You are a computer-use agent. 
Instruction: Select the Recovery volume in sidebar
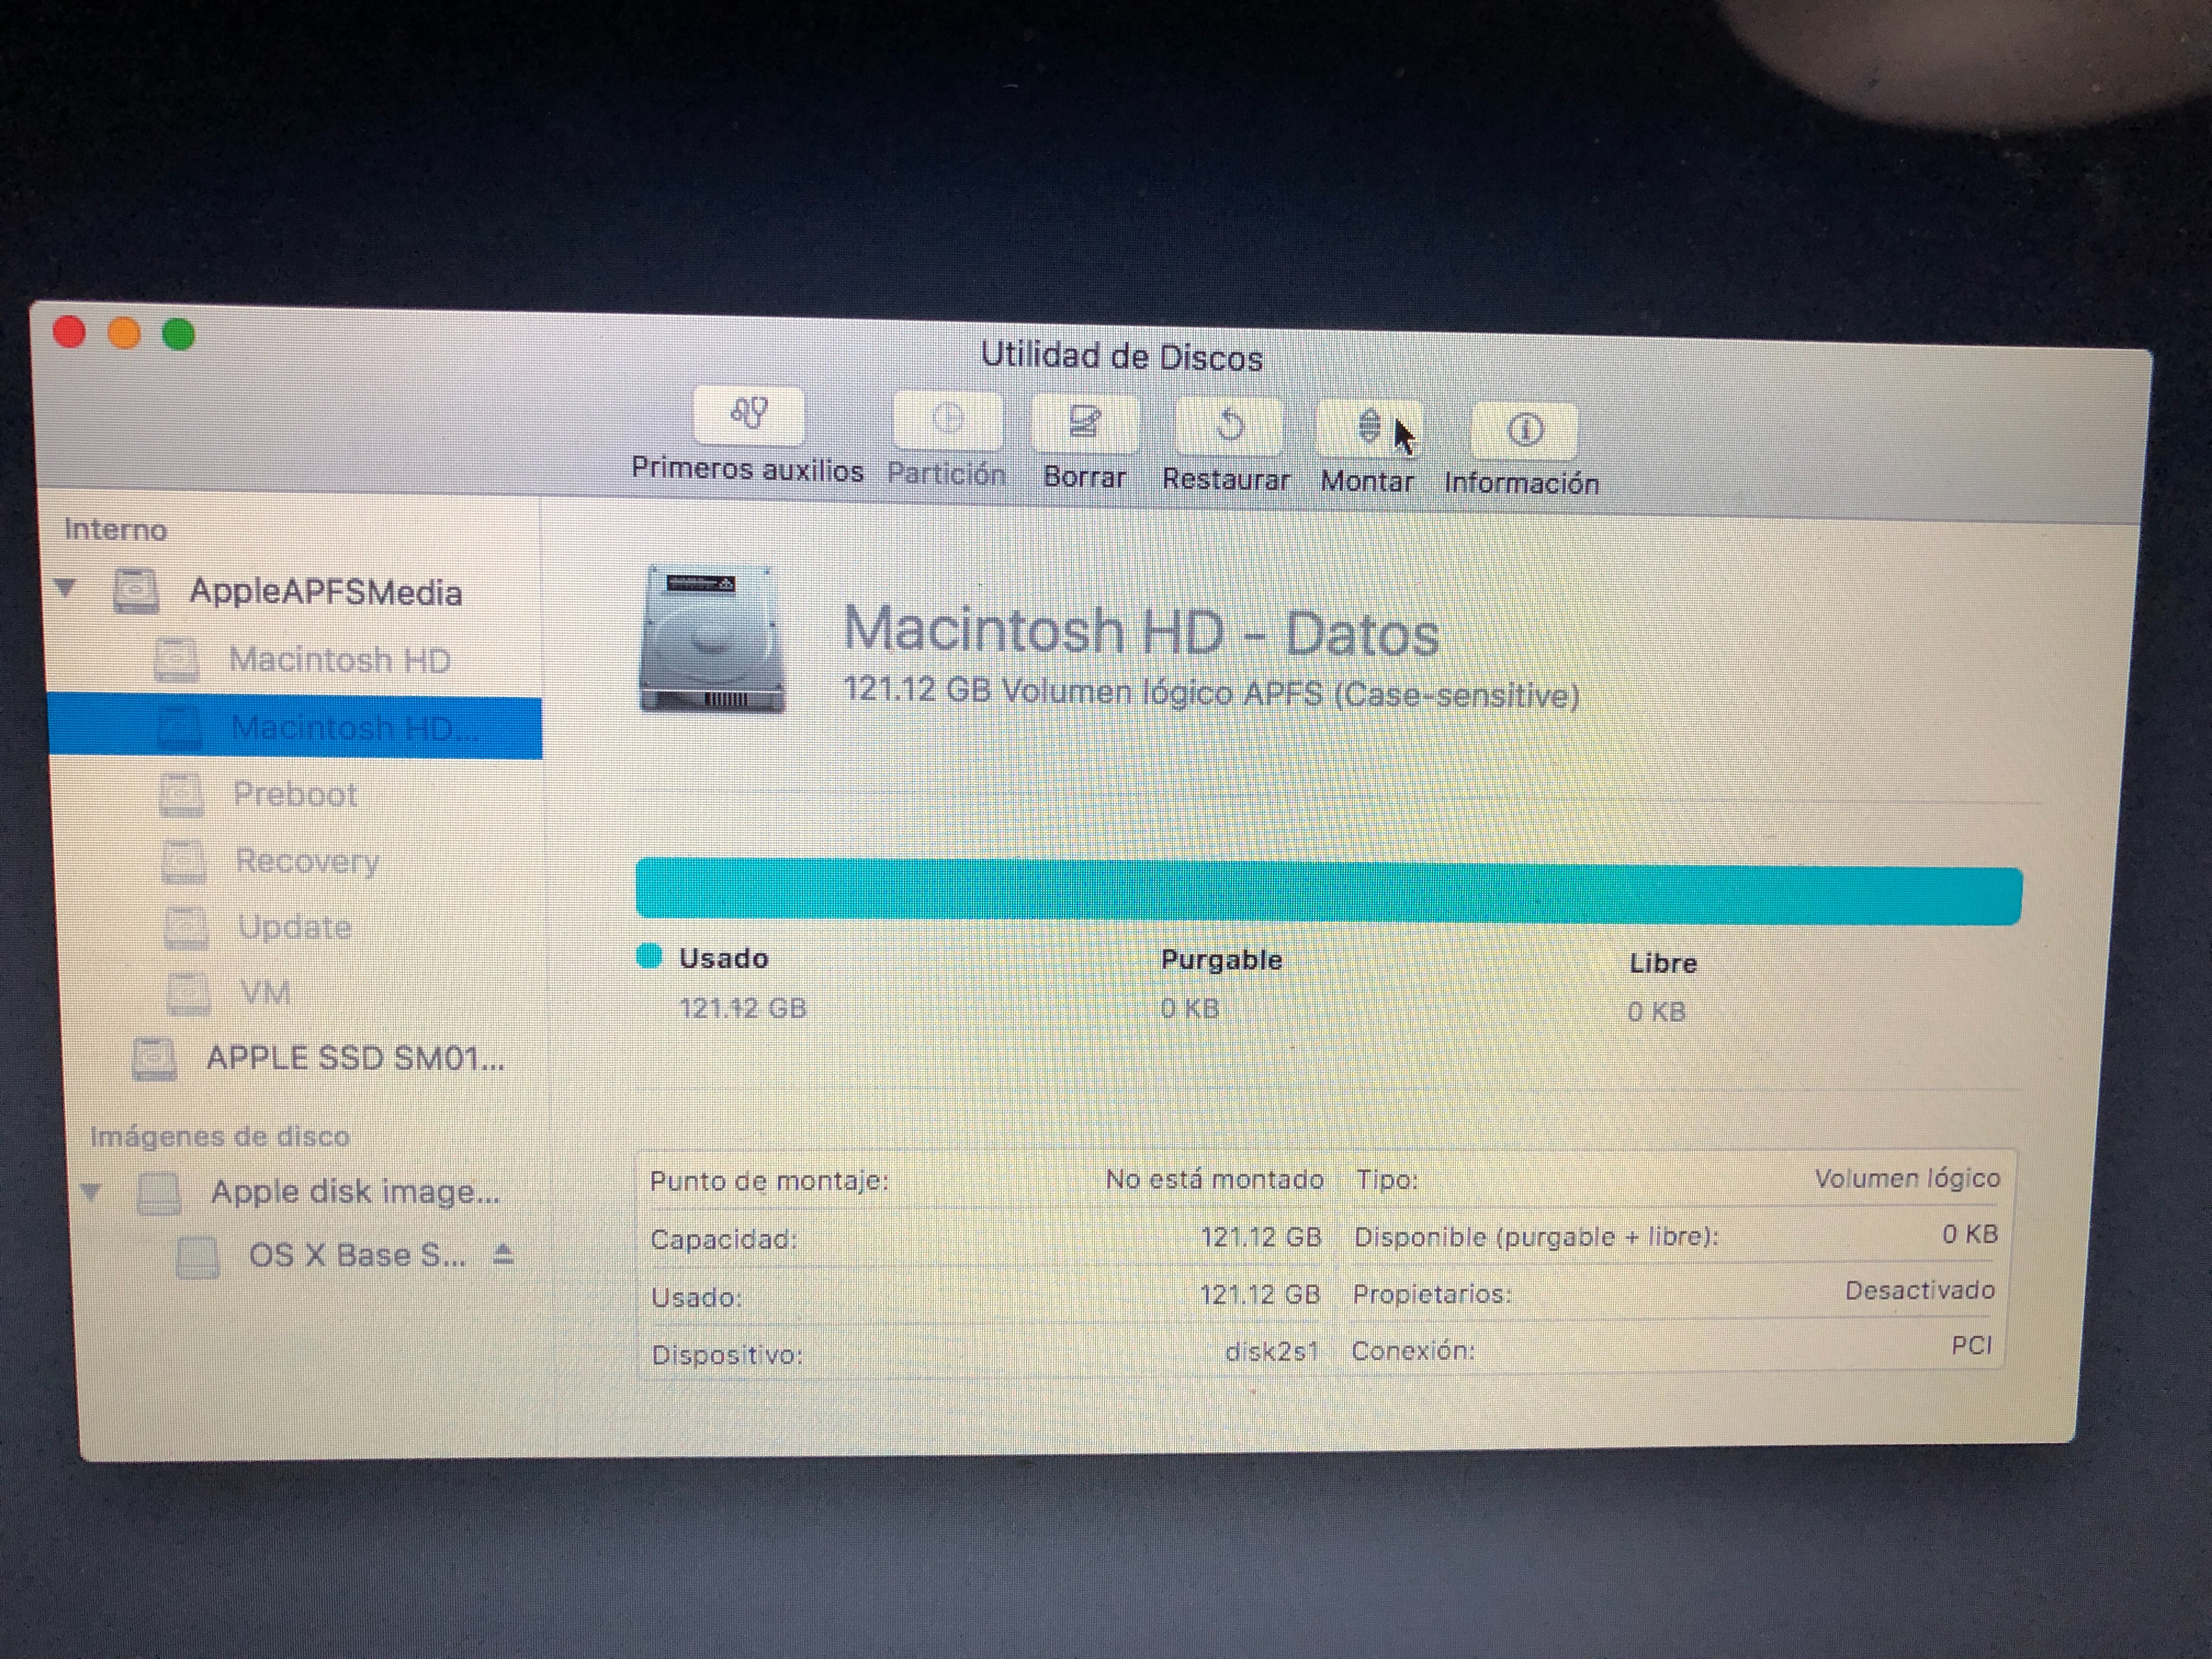pyautogui.click(x=307, y=861)
